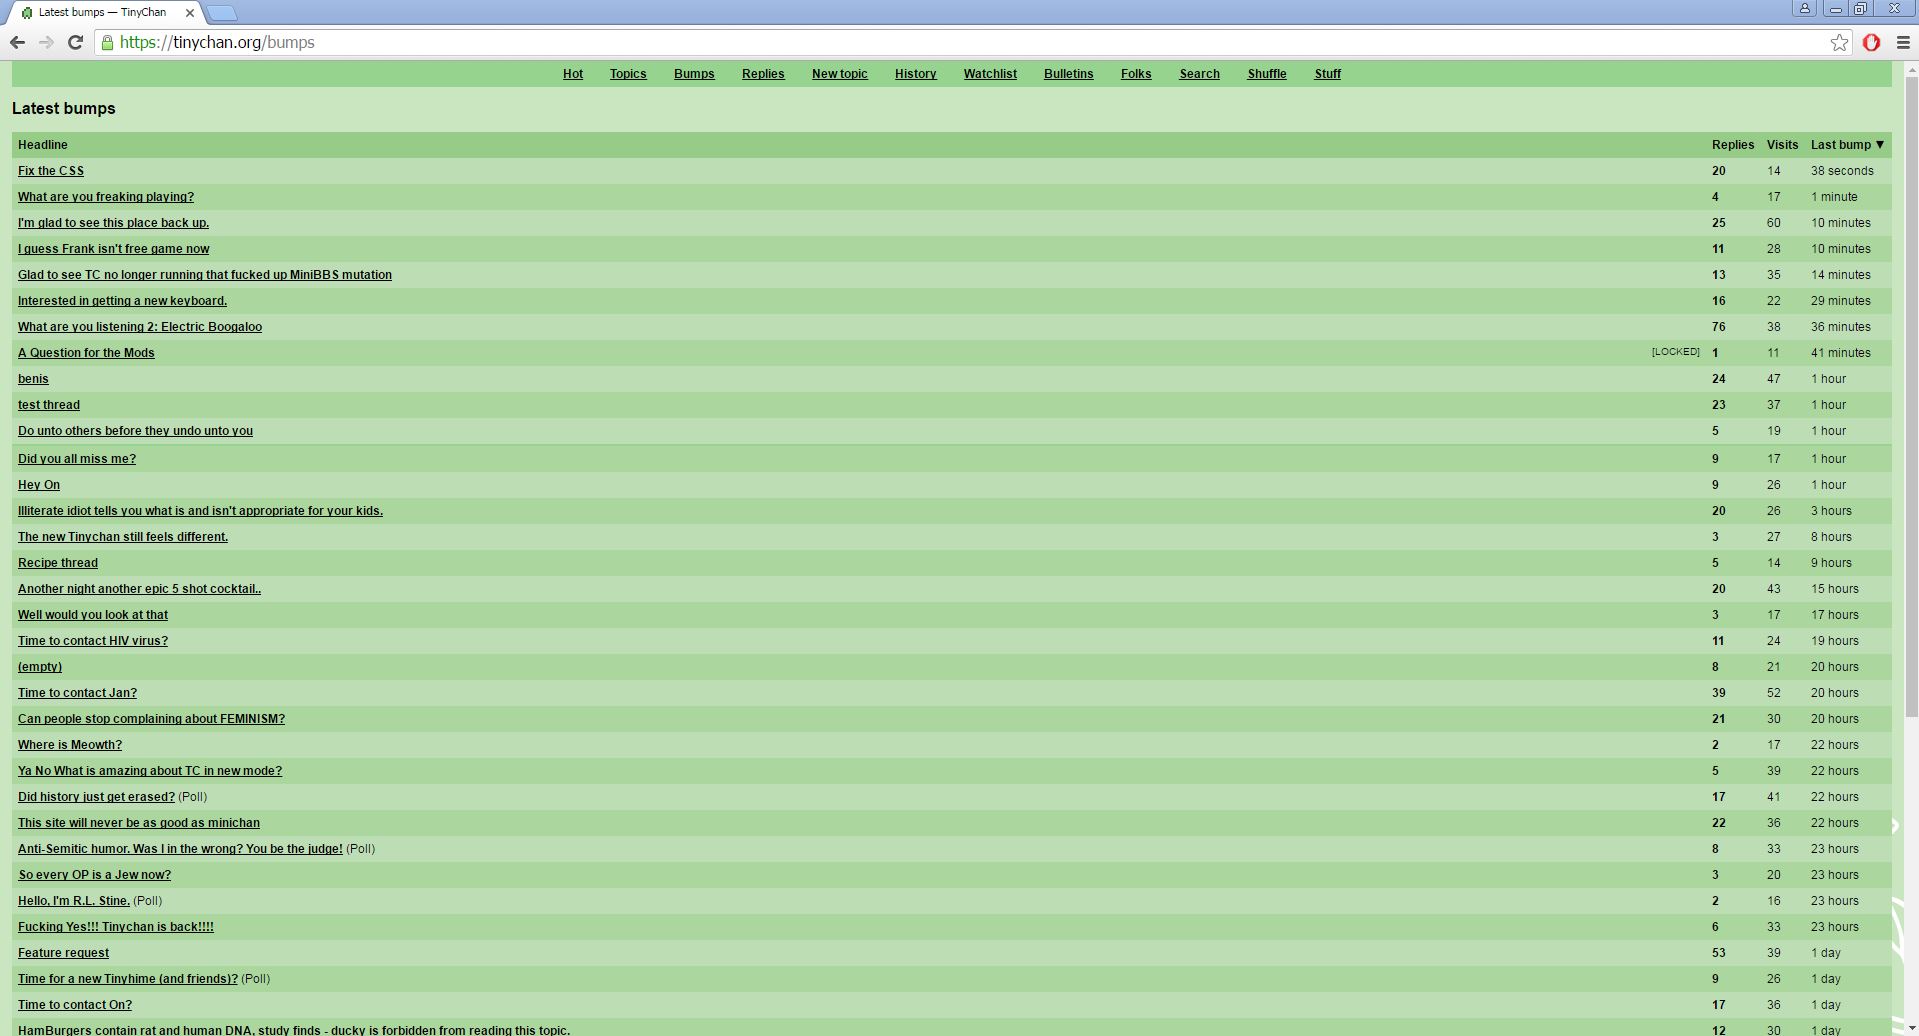This screenshot has width=1919, height=1036.
Task: Bookmark page with the star icon
Action: 1839,42
